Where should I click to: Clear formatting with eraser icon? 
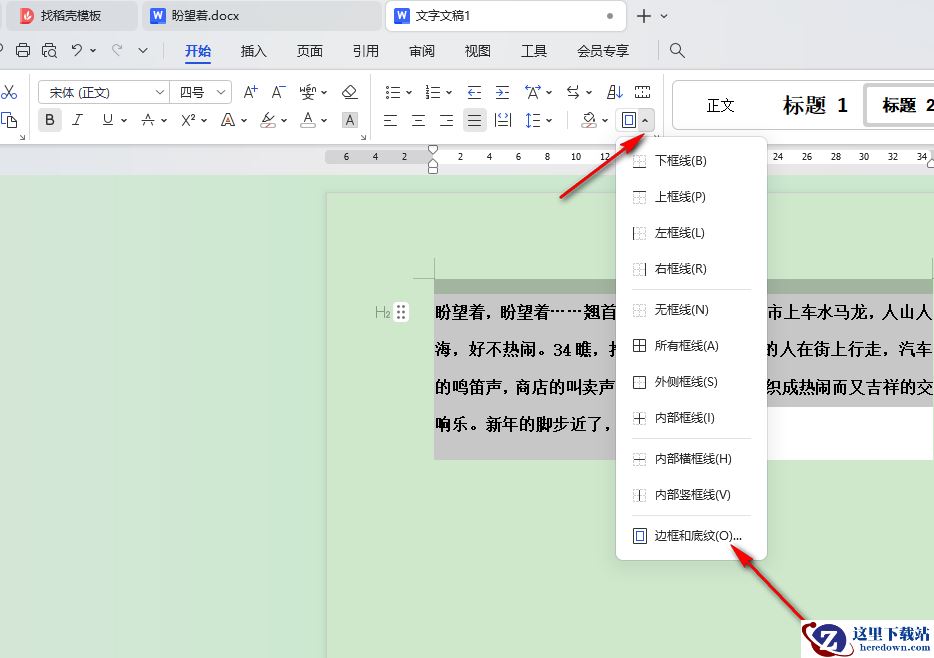point(350,92)
